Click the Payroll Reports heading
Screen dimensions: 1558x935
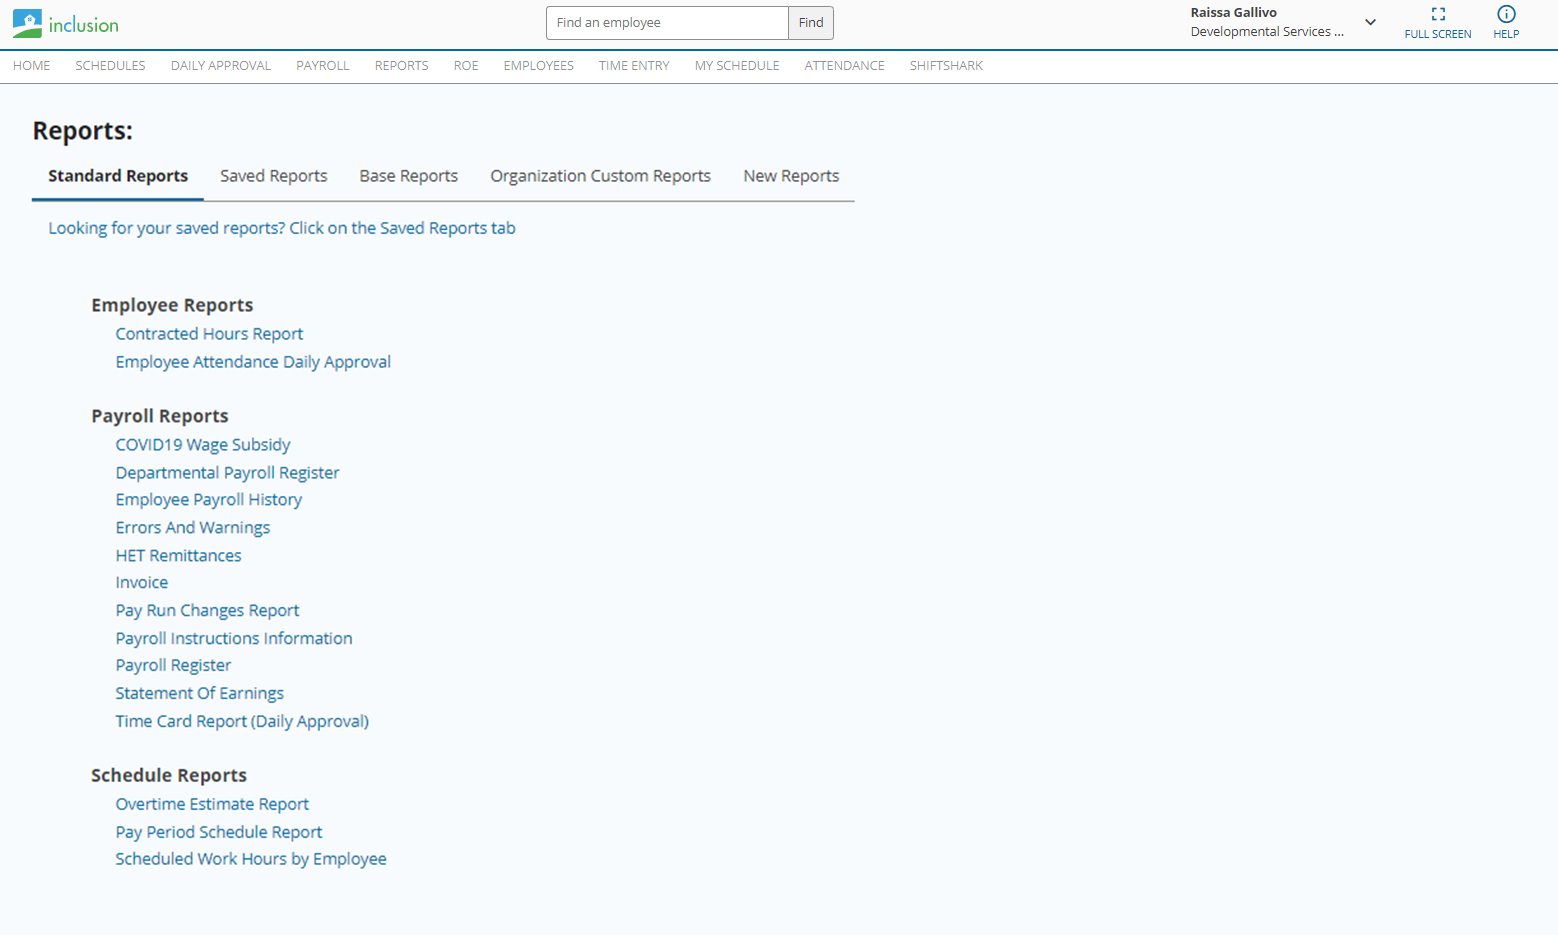click(160, 416)
